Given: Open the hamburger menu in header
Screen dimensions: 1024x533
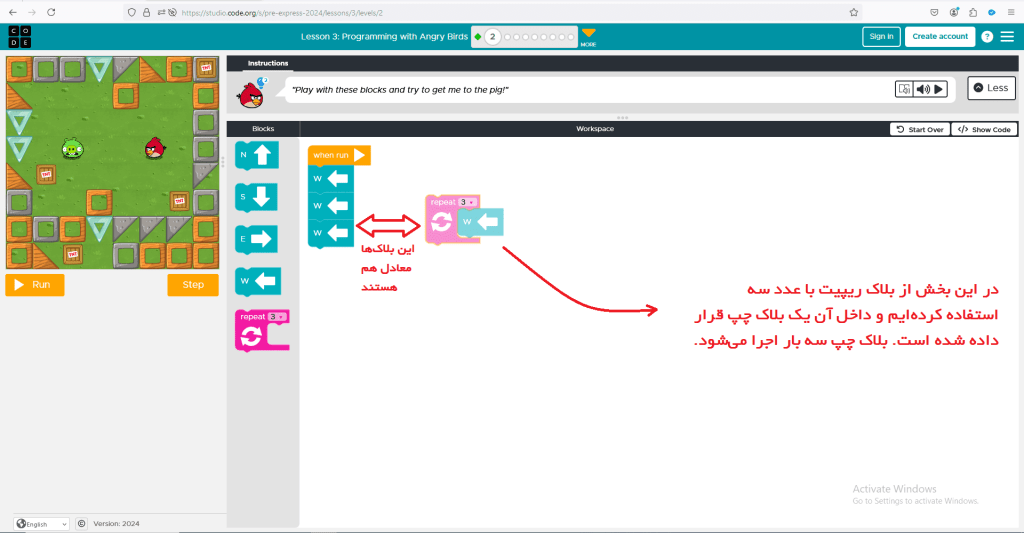Looking at the screenshot, I should pos(1007,37).
